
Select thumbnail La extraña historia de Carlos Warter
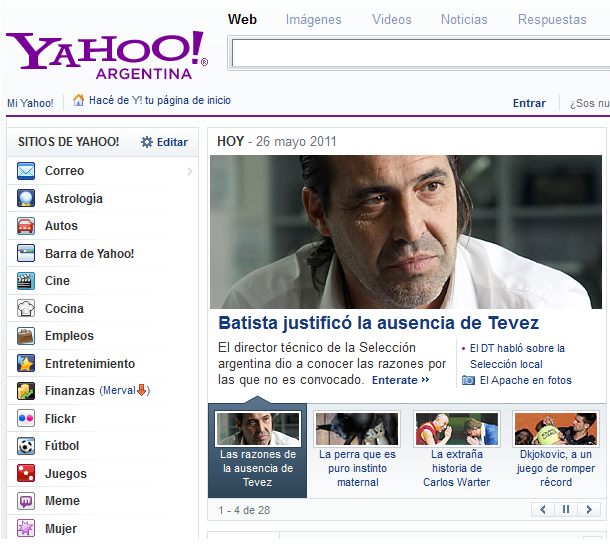pos(456,451)
